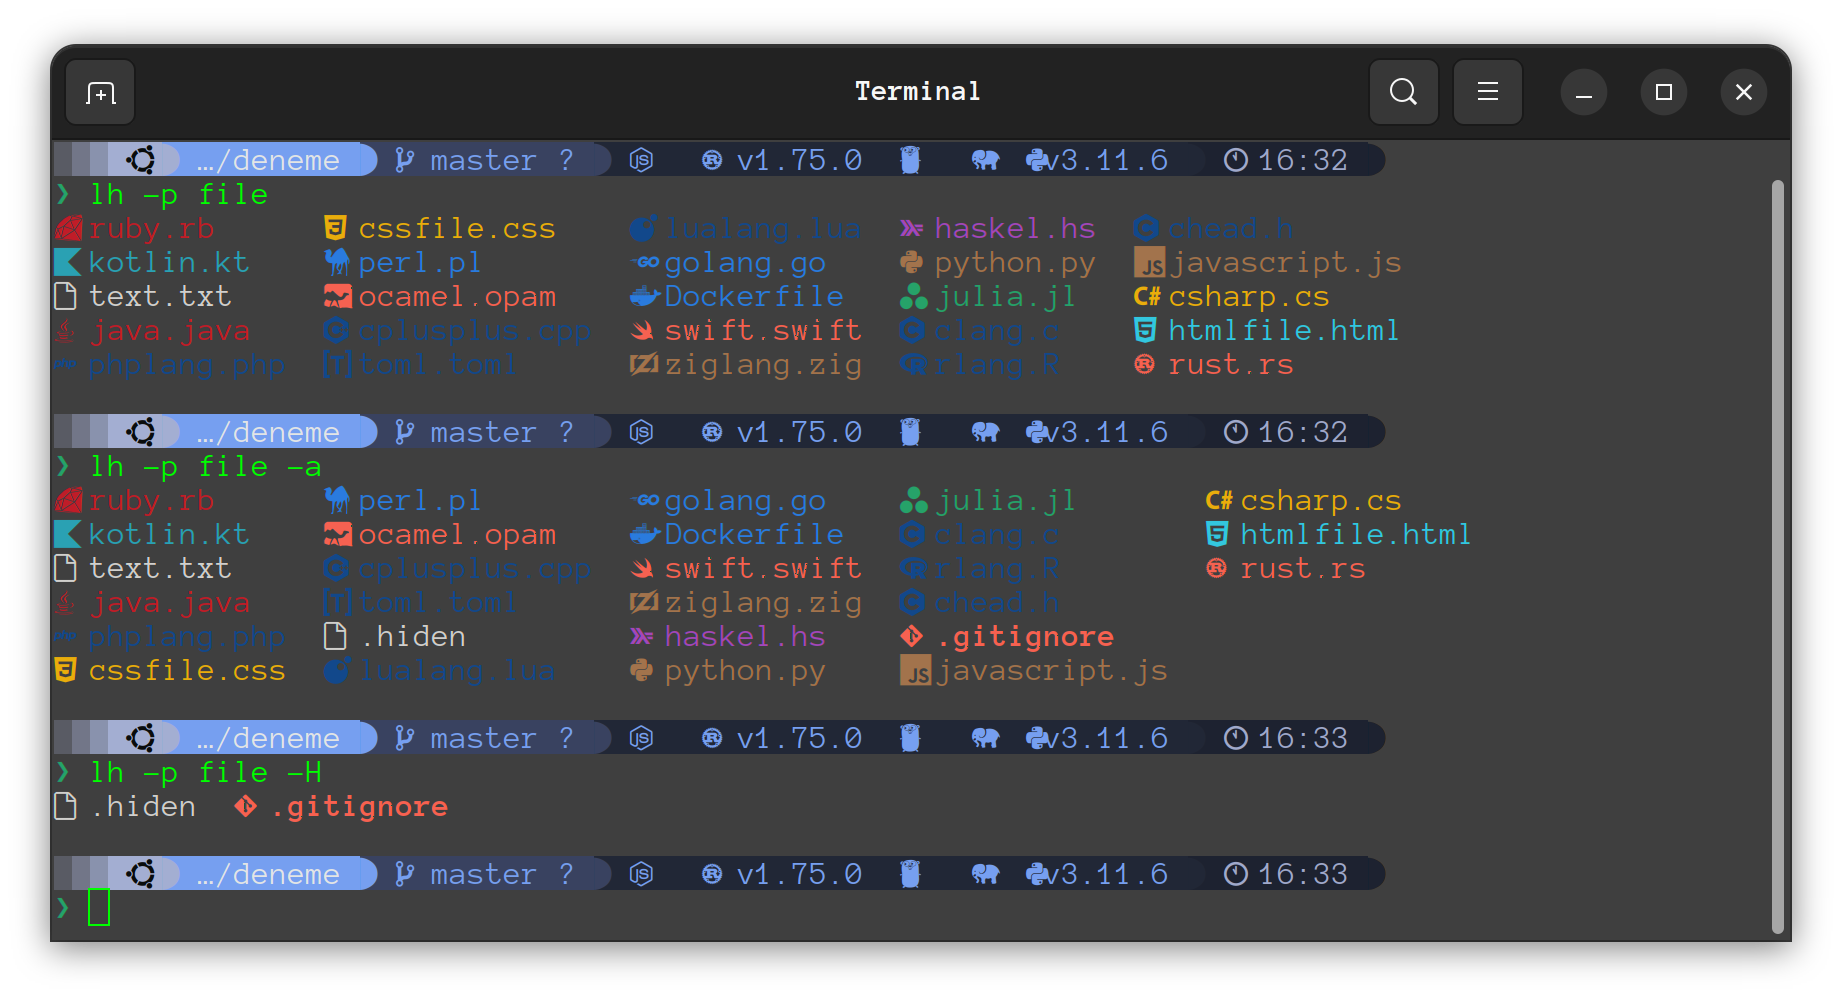This screenshot has height=998, width=1842.
Task: Click ziglang.zig in the first listing
Action: [x=763, y=364]
